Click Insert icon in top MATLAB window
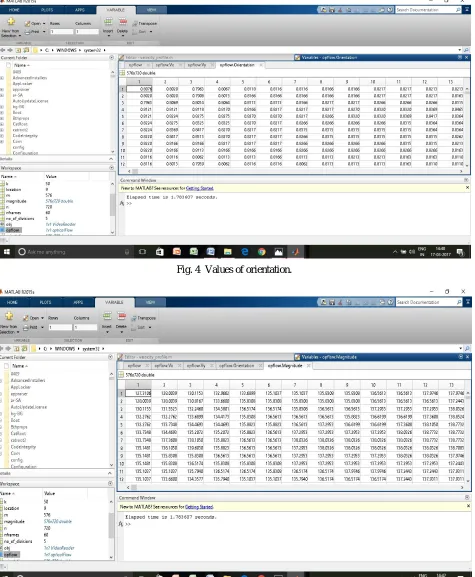 108,22
